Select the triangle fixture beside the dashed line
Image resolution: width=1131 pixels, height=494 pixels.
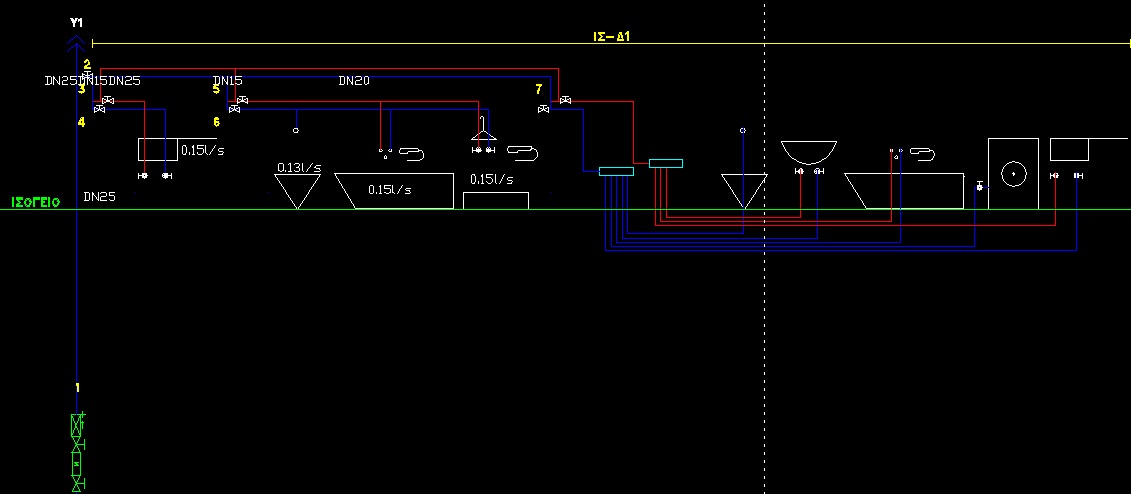[744, 190]
